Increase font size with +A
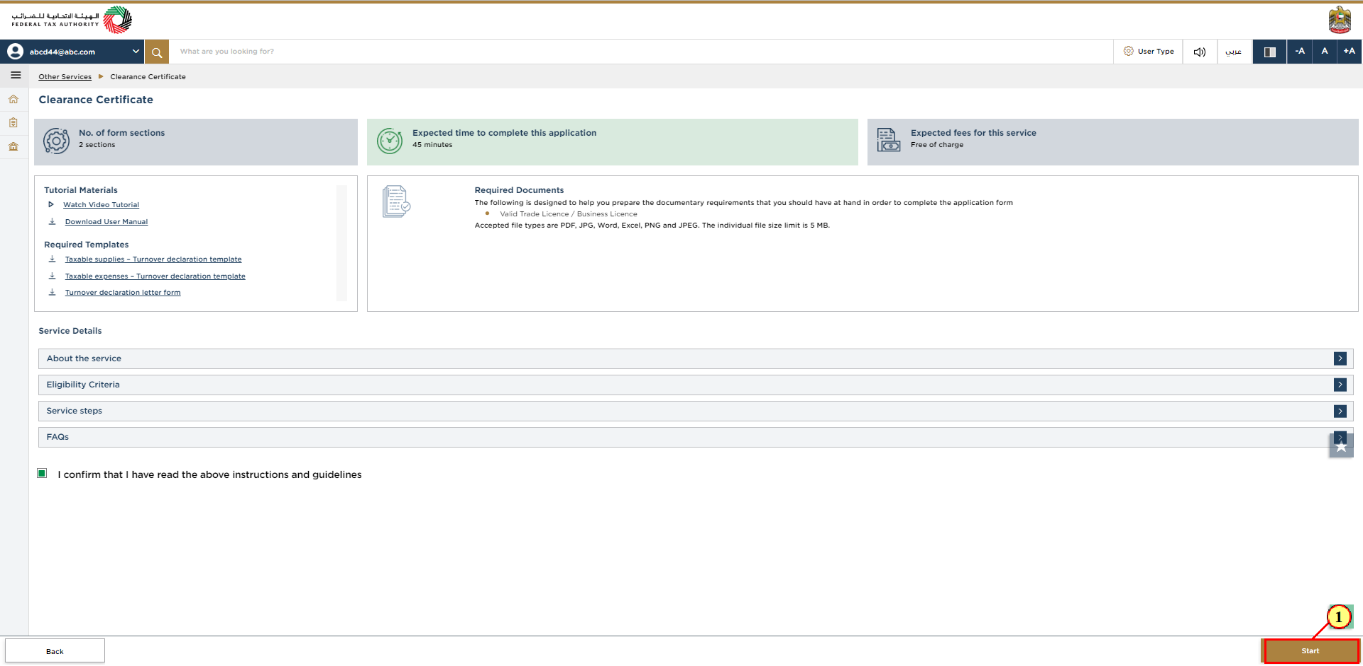The image size is (1363, 666). [1349, 51]
